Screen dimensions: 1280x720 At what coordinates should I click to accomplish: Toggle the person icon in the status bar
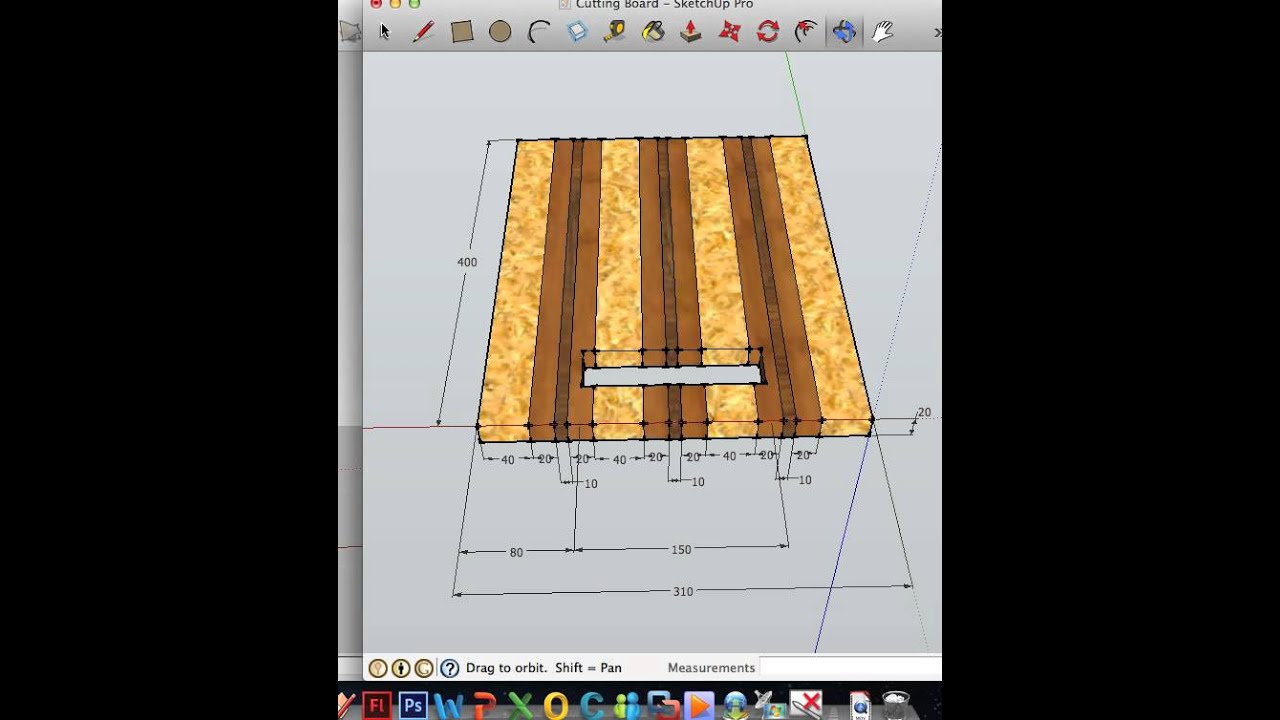tap(400, 667)
